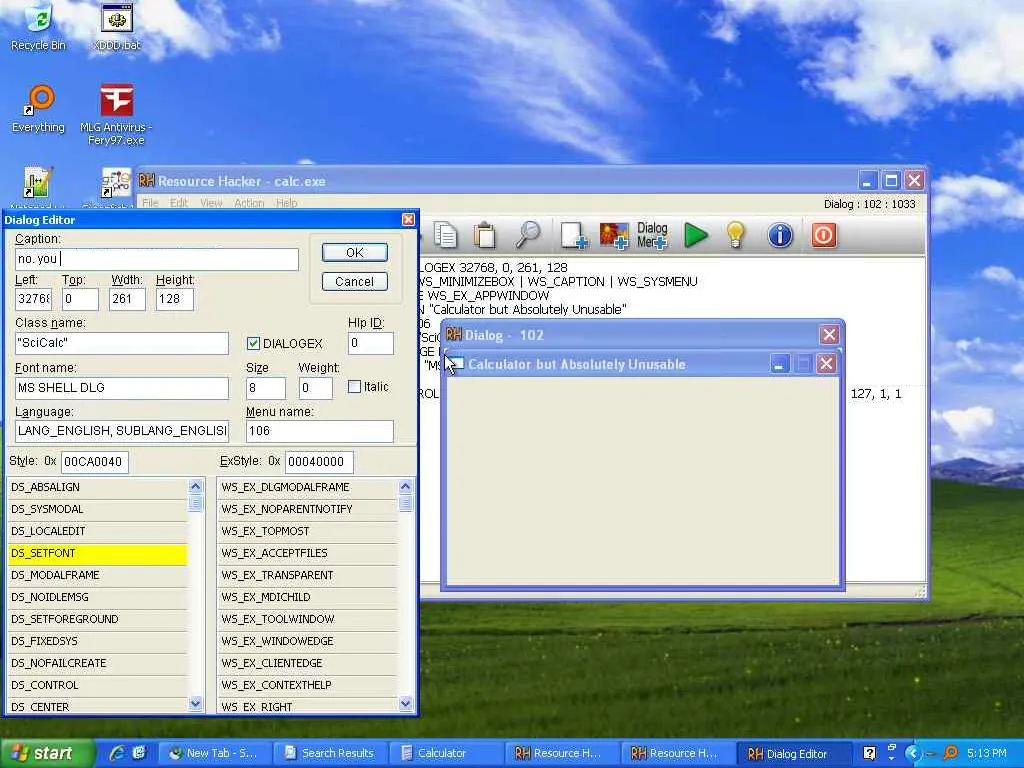Click the blue info icon in toolbar
Image resolution: width=1024 pixels, height=768 pixels.
(780, 235)
